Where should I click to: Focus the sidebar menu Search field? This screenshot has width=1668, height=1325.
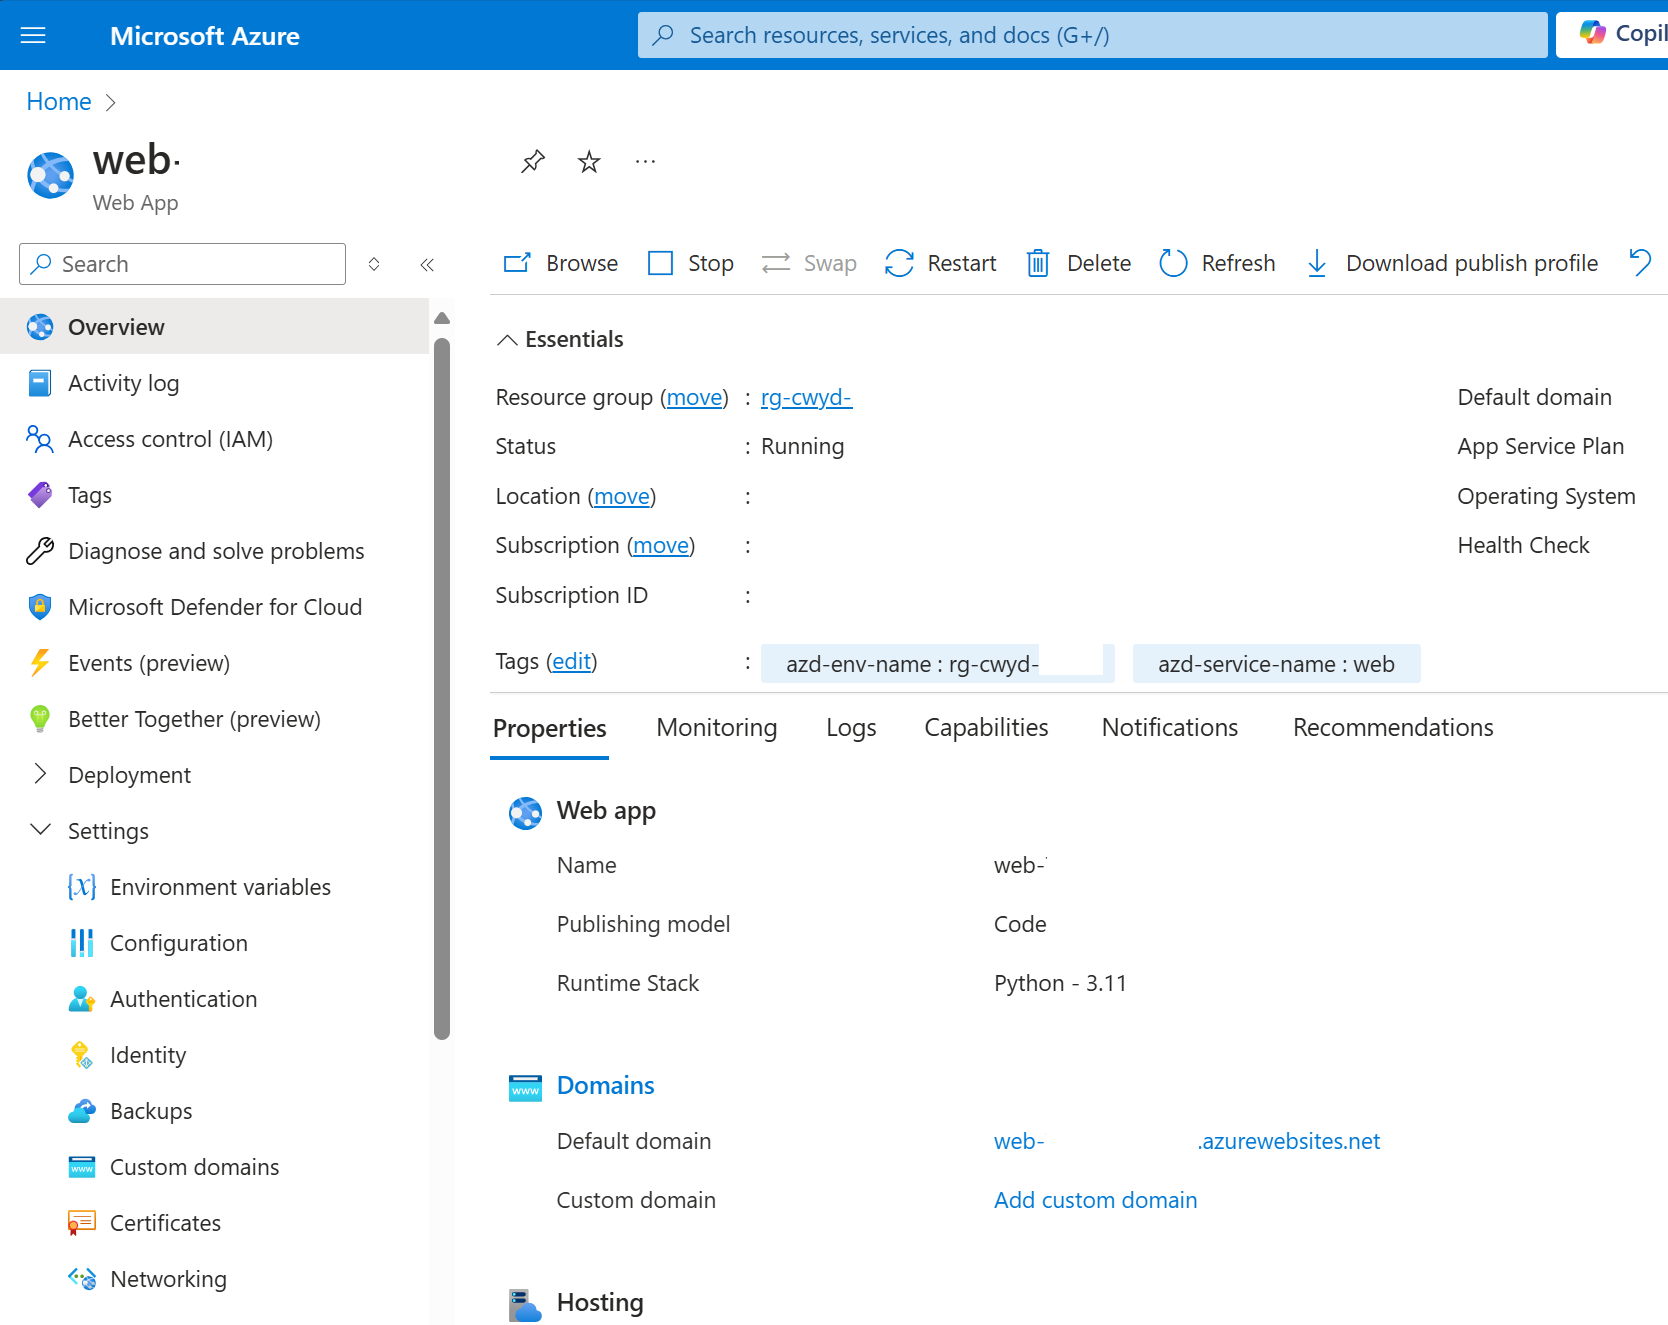pyautogui.click(x=182, y=264)
